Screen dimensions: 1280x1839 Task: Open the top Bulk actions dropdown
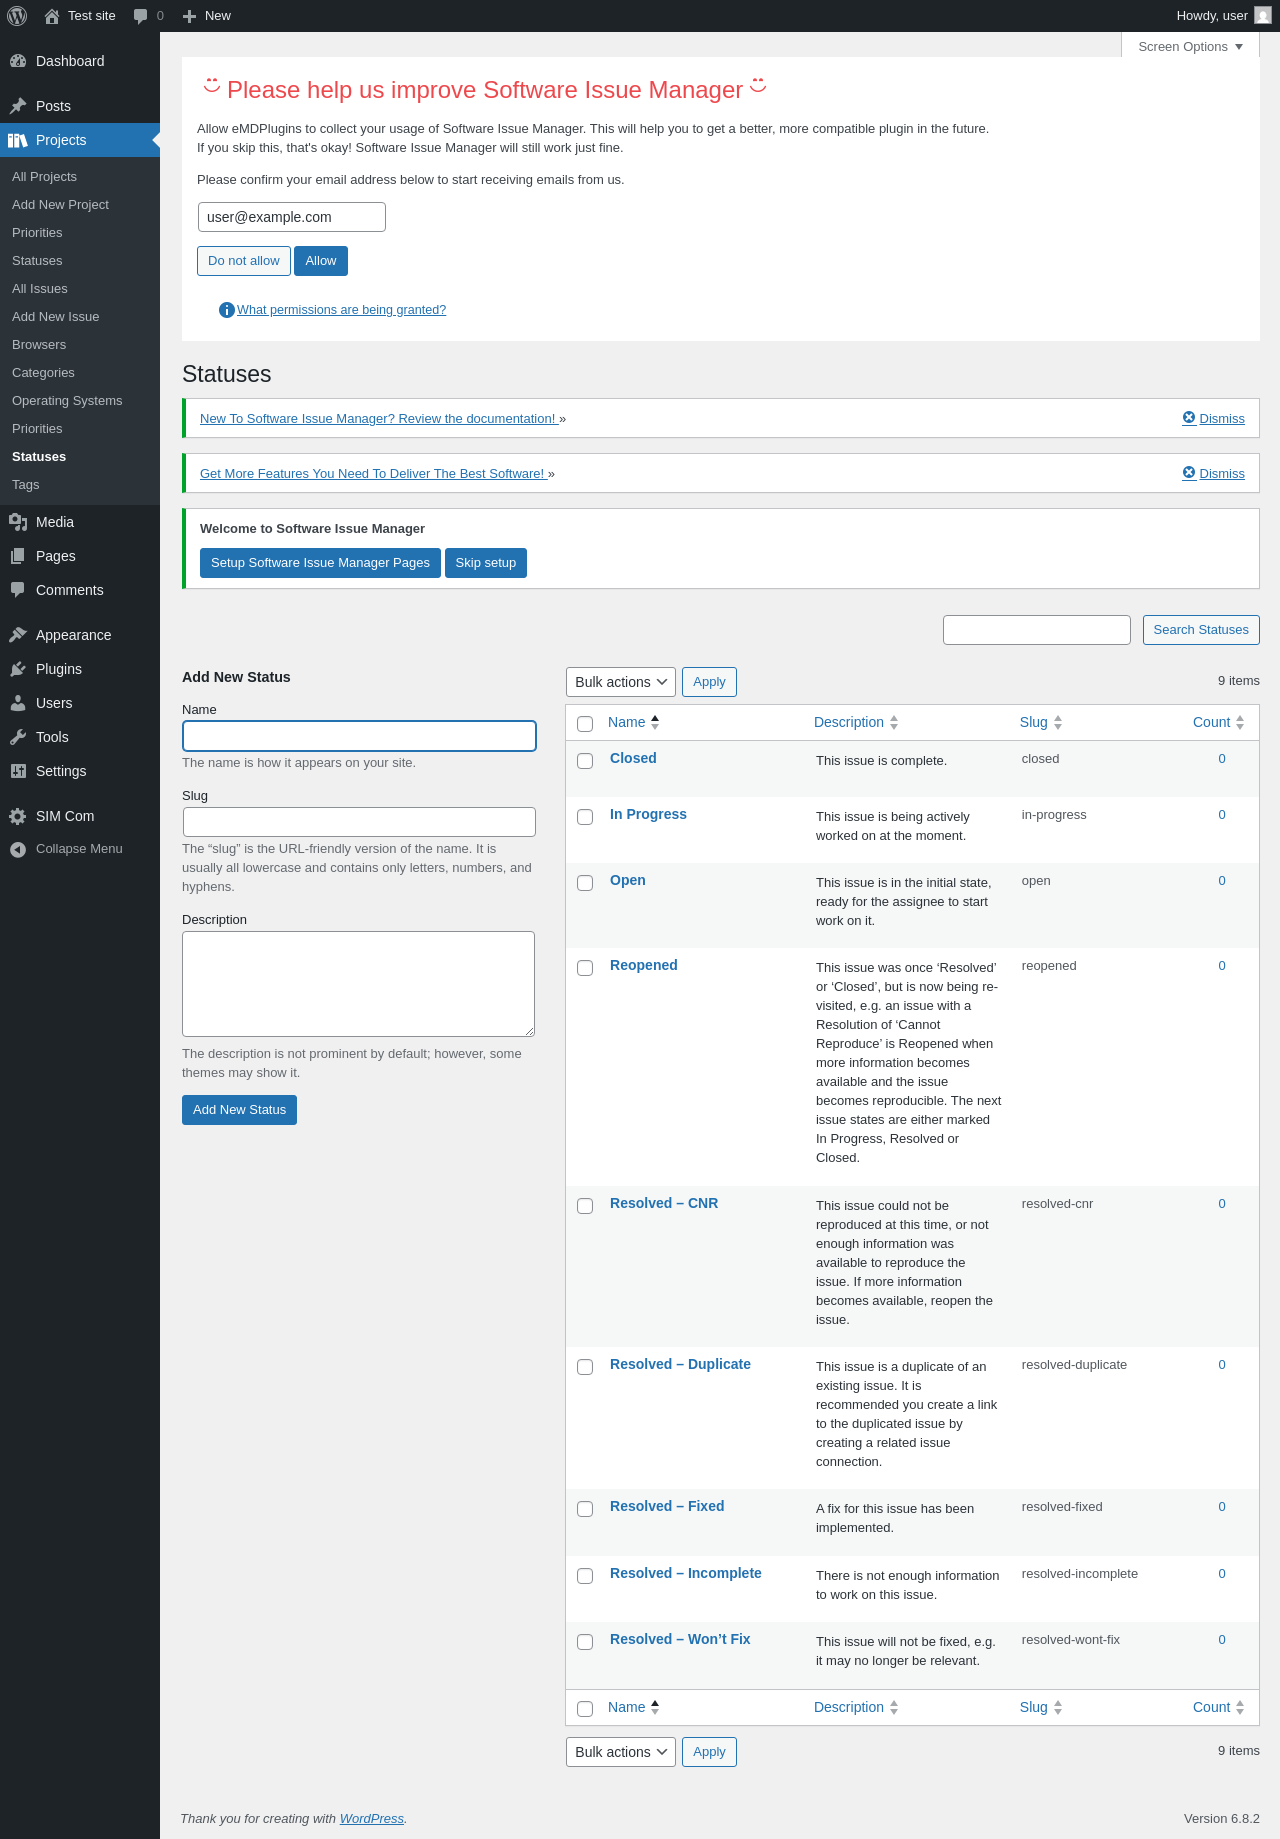tap(621, 682)
